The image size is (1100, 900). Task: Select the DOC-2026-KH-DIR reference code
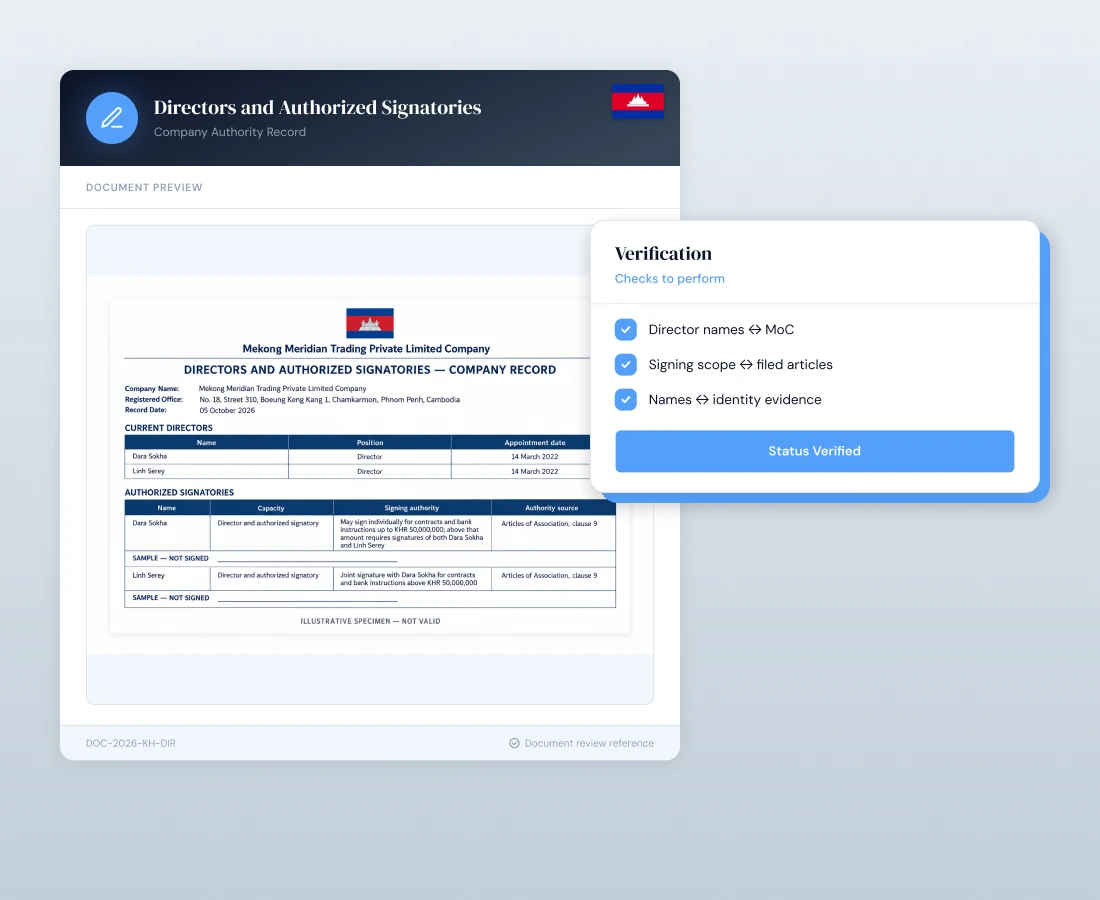point(130,743)
